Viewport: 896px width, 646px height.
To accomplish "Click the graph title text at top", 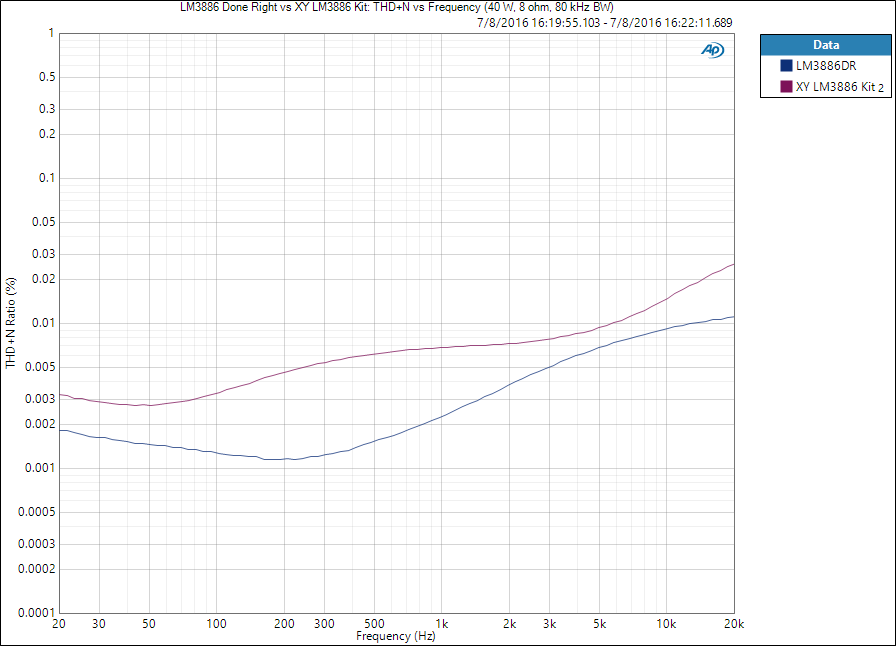I will (x=397, y=7).
